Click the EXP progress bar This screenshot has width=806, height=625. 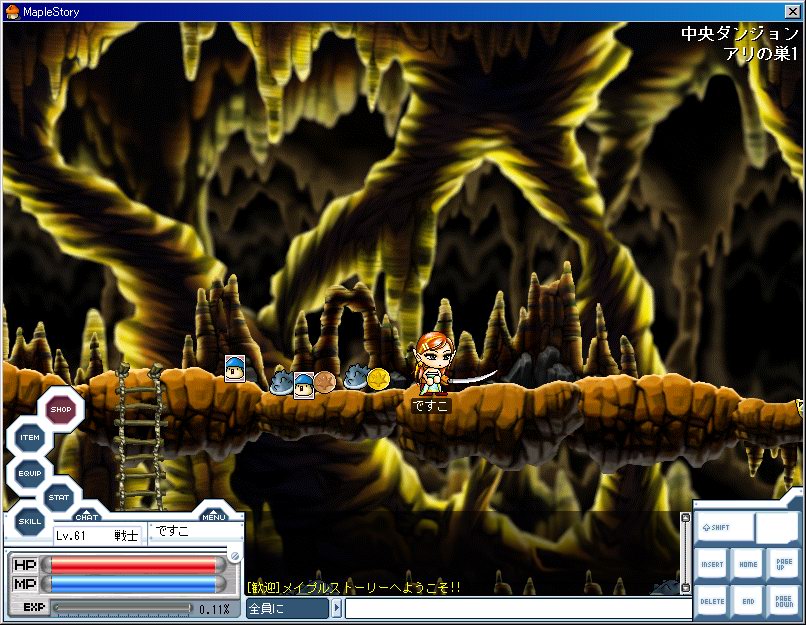[x=122, y=608]
